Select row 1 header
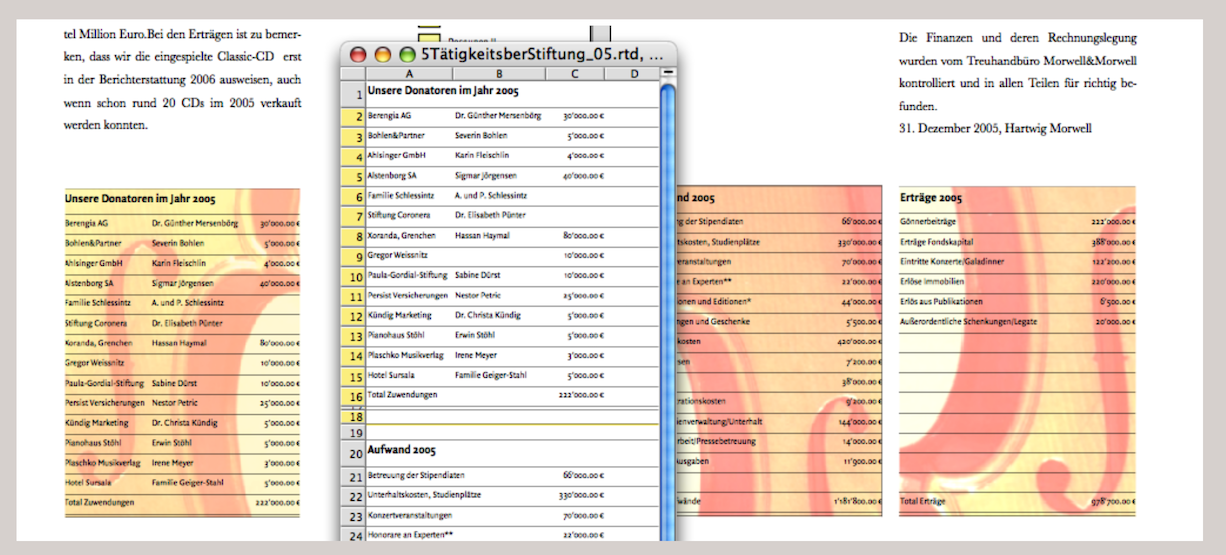The image size is (1226, 555). pyautogui.click(x=353, y=95)
